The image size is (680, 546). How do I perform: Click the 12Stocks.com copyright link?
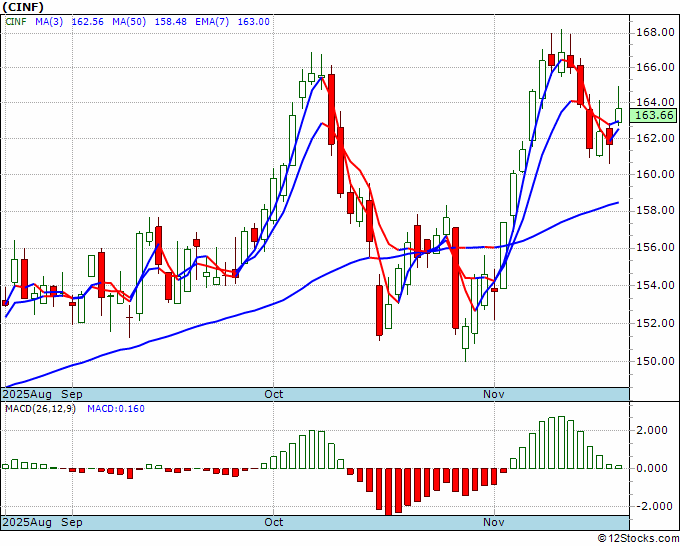(x=638, y=539)
